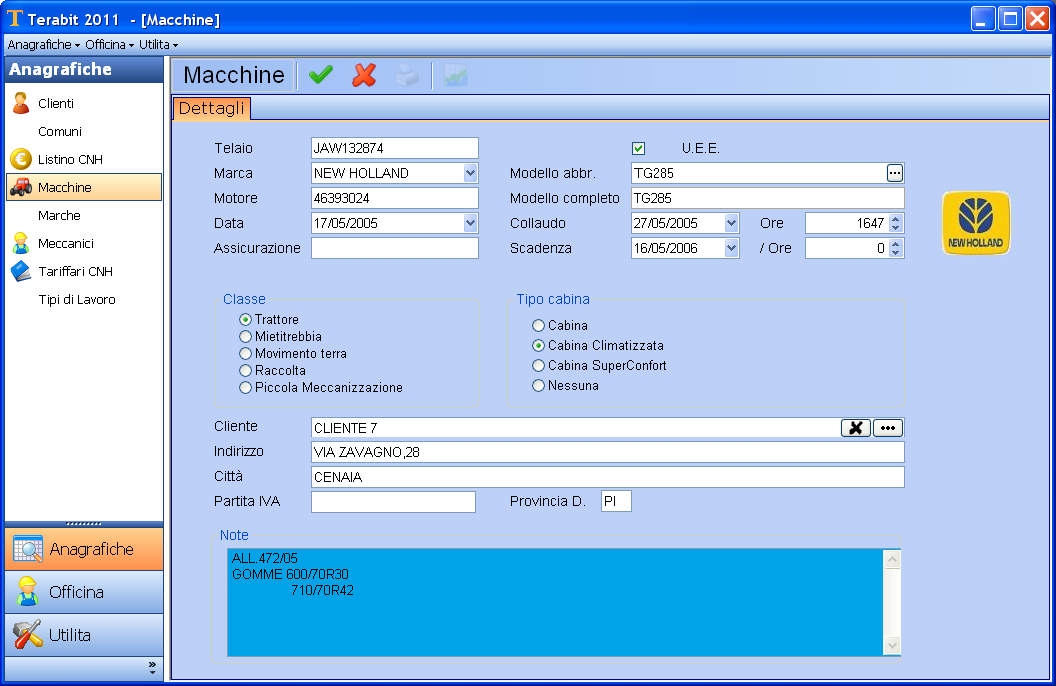Click into the Città input field
Viewport: 1056px width, 686px height.
click(607, 477)
